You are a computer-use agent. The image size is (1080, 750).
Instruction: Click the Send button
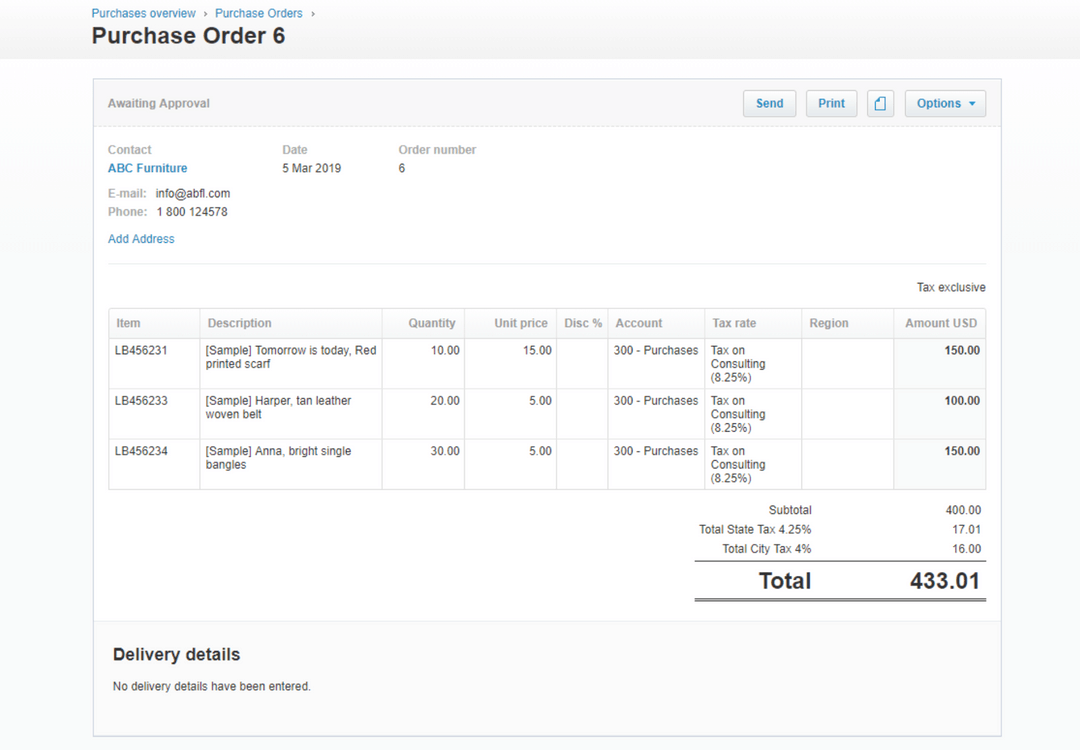pos(769,103)
